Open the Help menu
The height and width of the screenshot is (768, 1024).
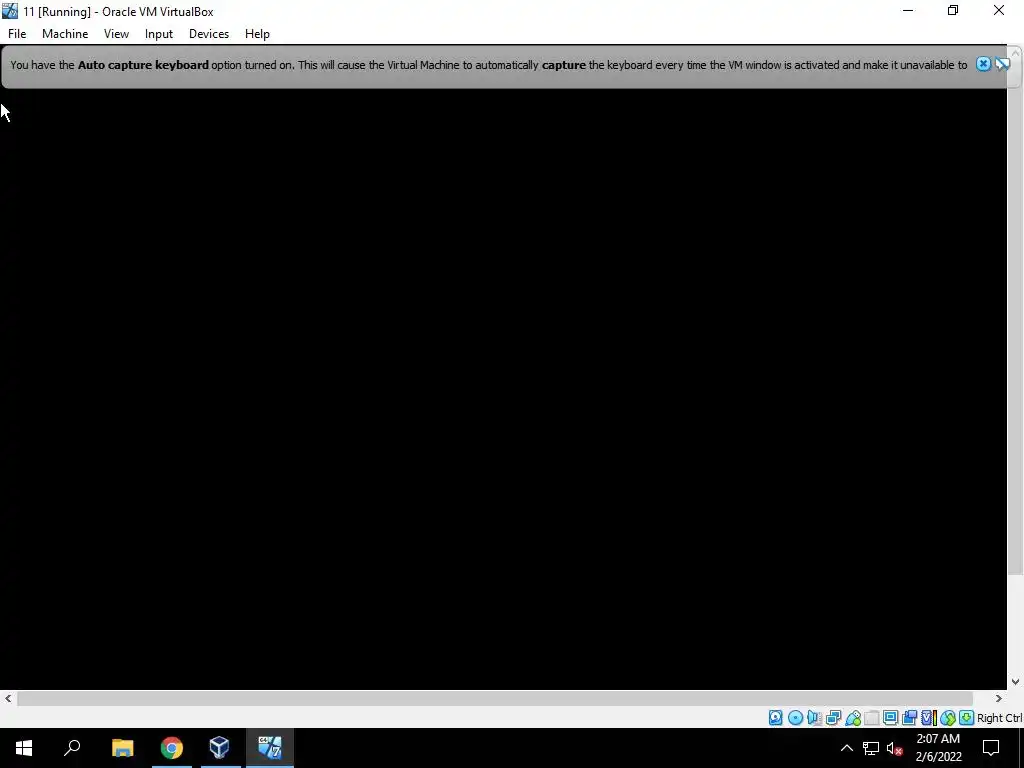[257, 34]
